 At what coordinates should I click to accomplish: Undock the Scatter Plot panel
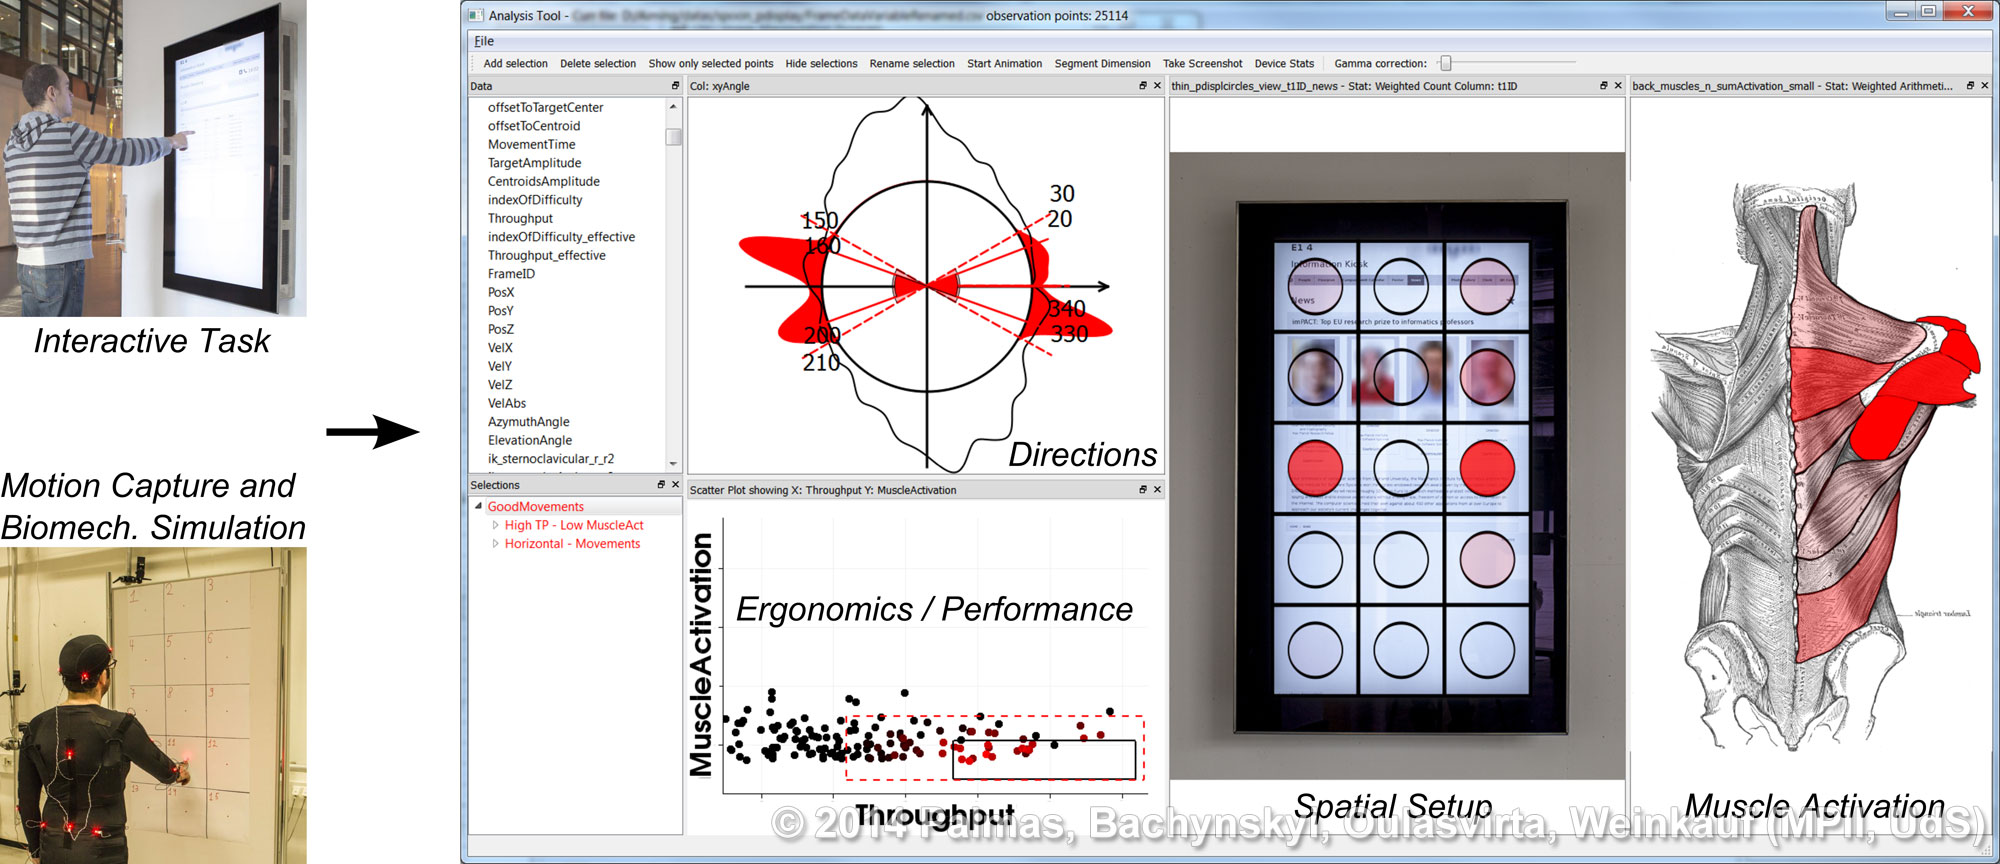point(1143,490)
